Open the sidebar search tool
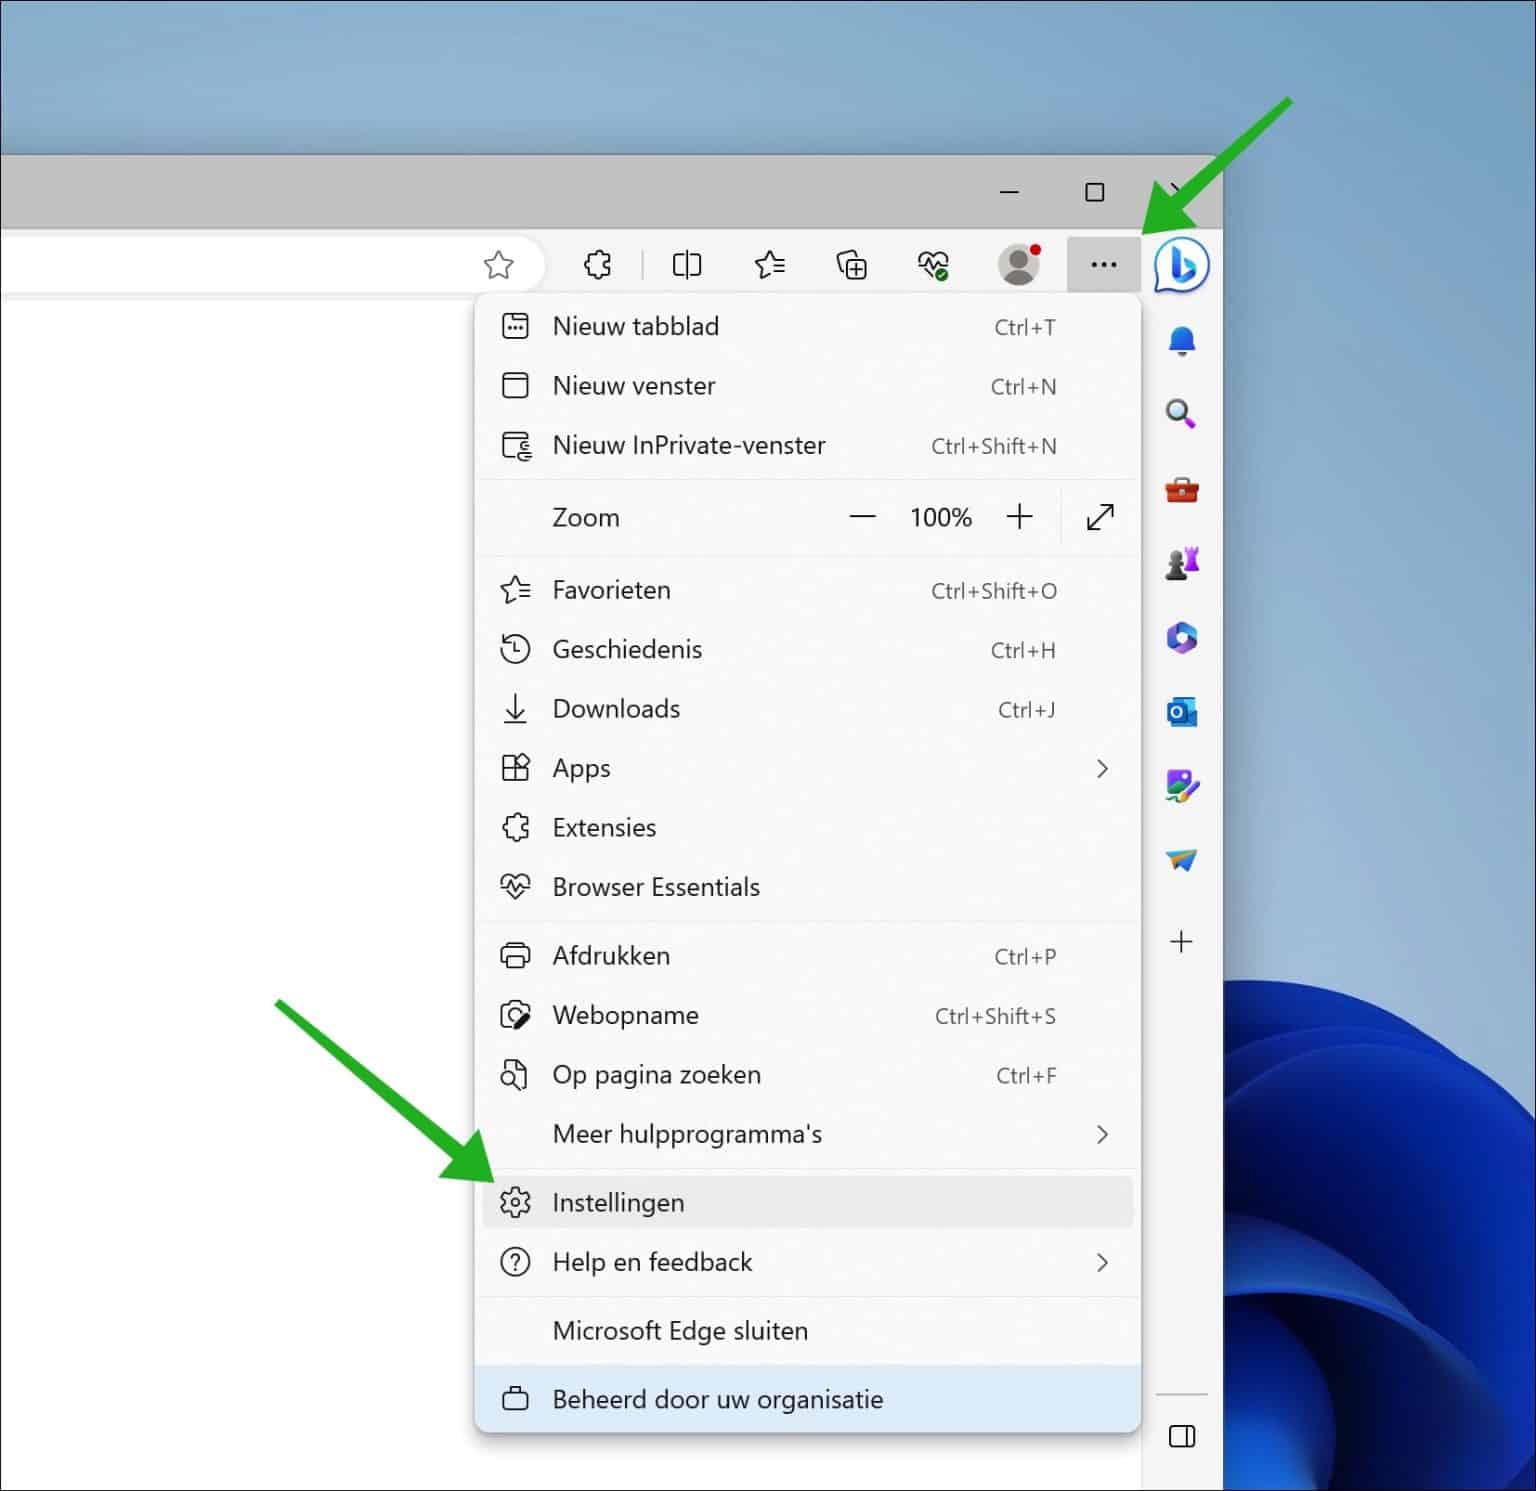 (x=1181, y=414)
